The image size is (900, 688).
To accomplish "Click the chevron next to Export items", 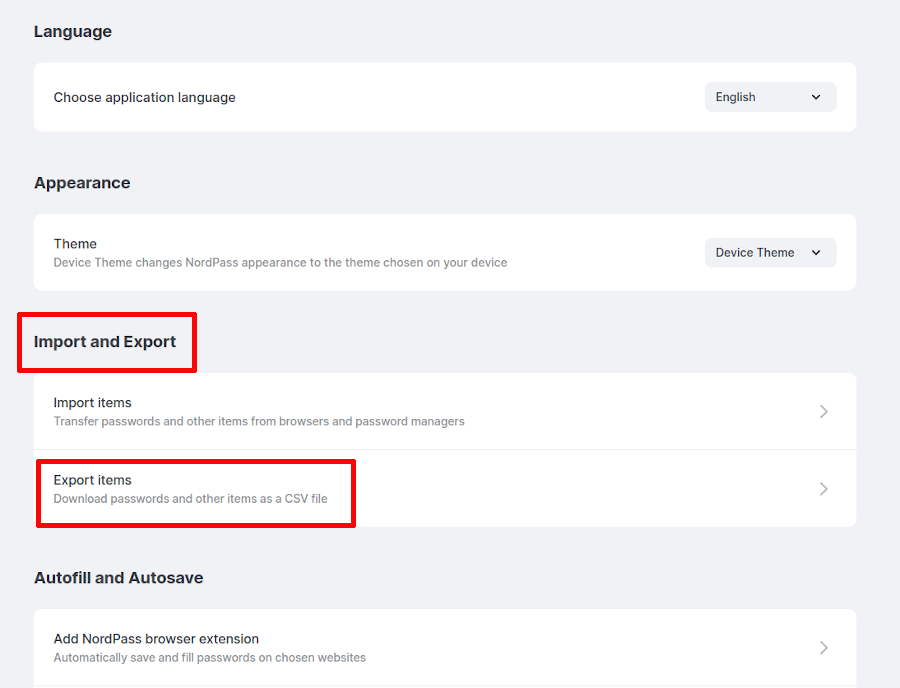I will point(824,489).
